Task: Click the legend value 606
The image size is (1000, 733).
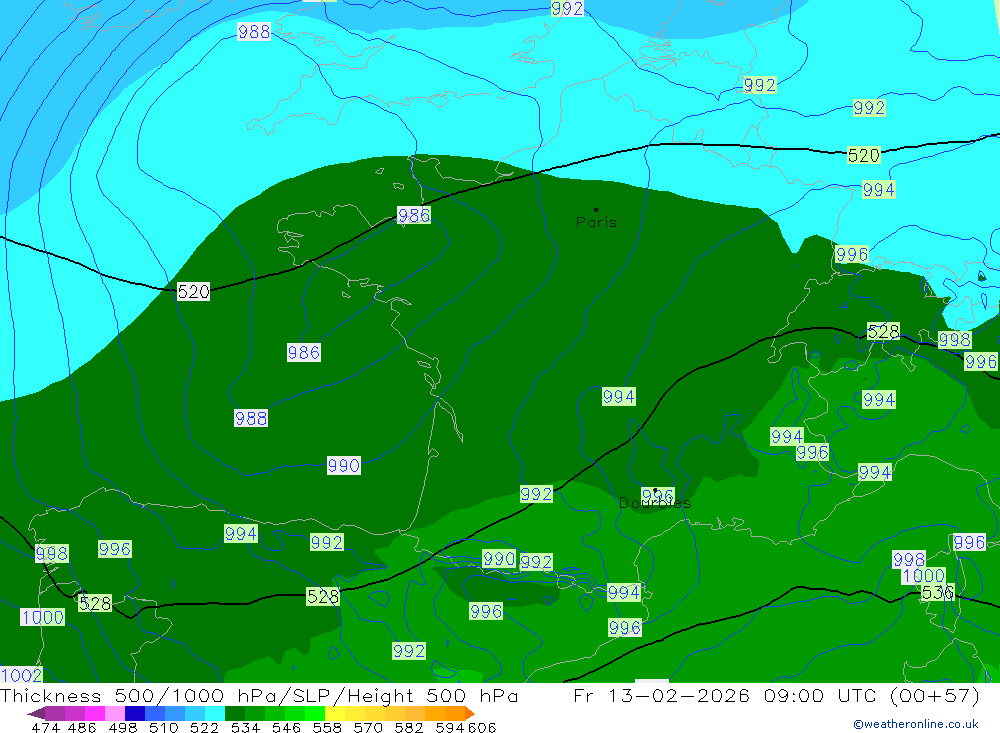Action: tap(482, 727)
